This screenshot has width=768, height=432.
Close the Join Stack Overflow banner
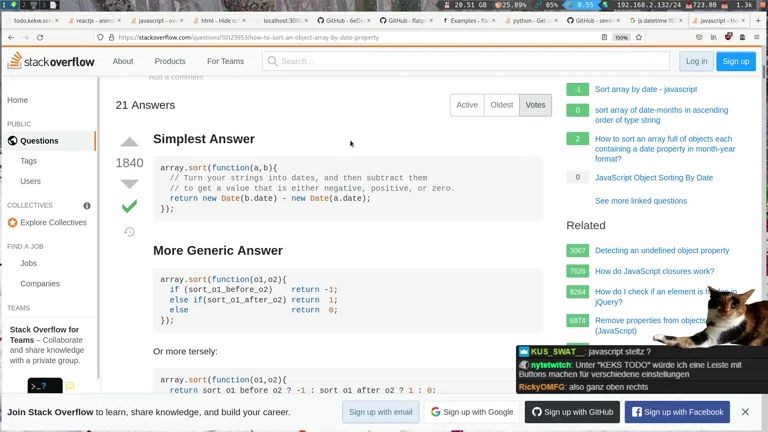pos(745,412)
